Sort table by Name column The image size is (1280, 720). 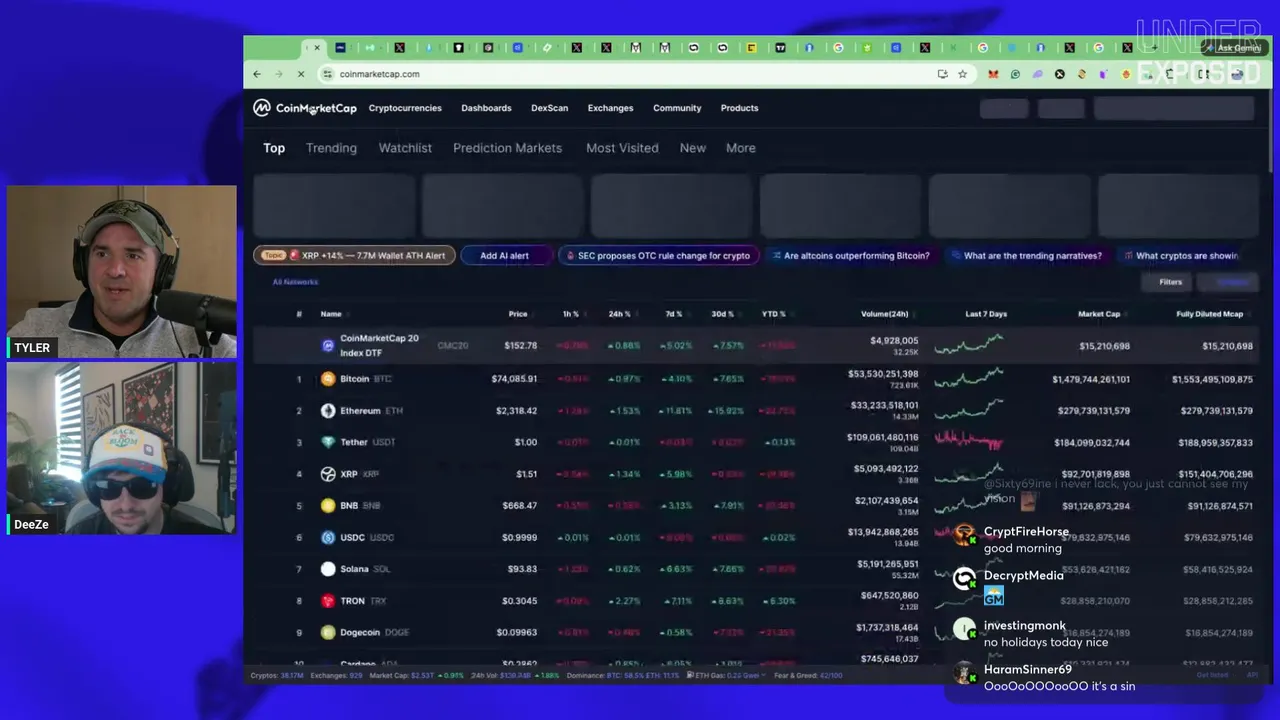(331, 314)
